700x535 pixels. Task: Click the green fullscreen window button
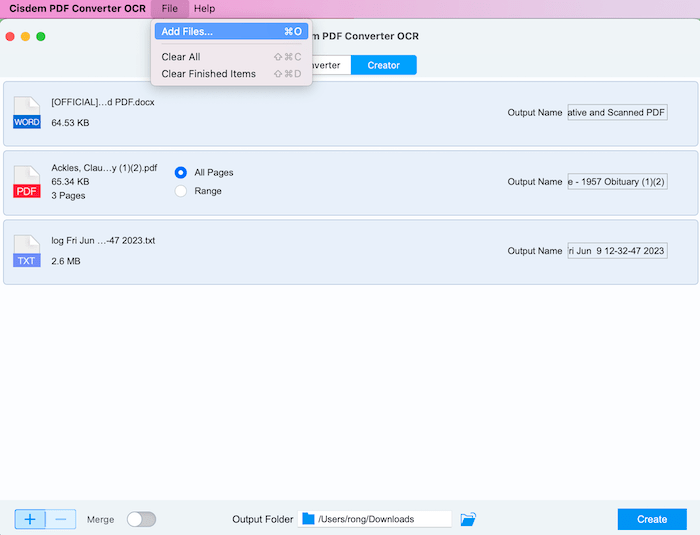[x=41, y=37]
